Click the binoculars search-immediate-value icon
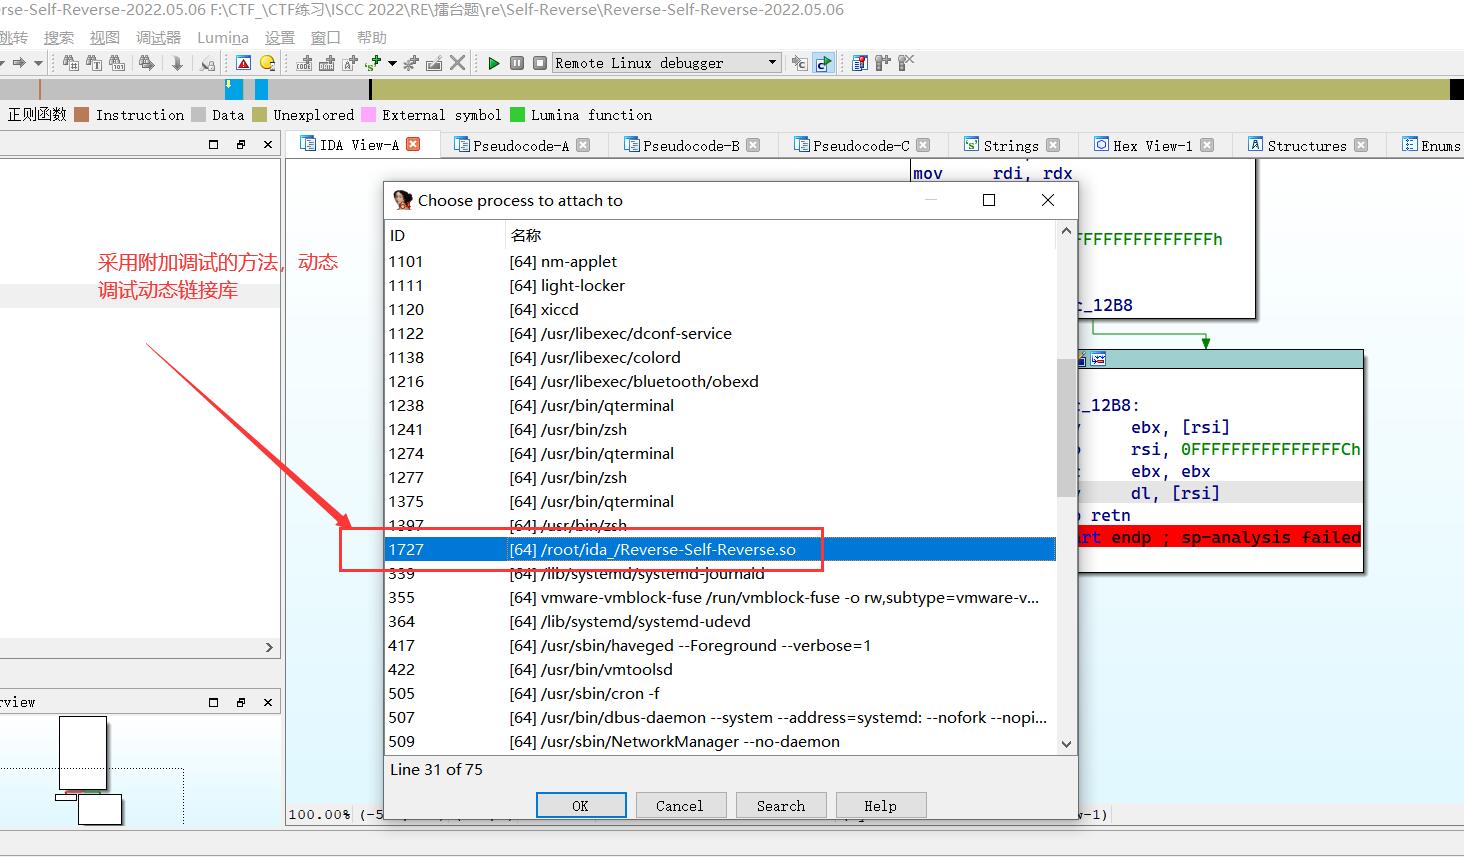 pyautogui.click(x=71, y=63)
